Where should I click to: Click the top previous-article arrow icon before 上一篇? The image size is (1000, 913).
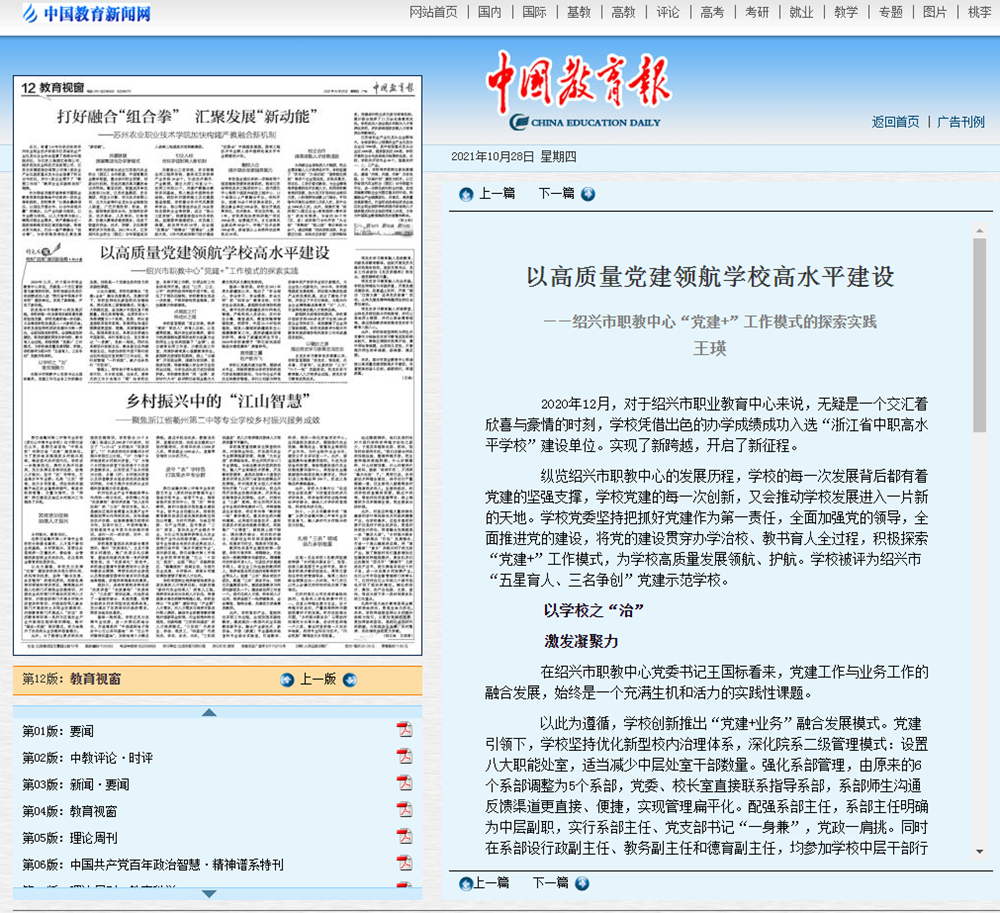click(x=466, y=194)
